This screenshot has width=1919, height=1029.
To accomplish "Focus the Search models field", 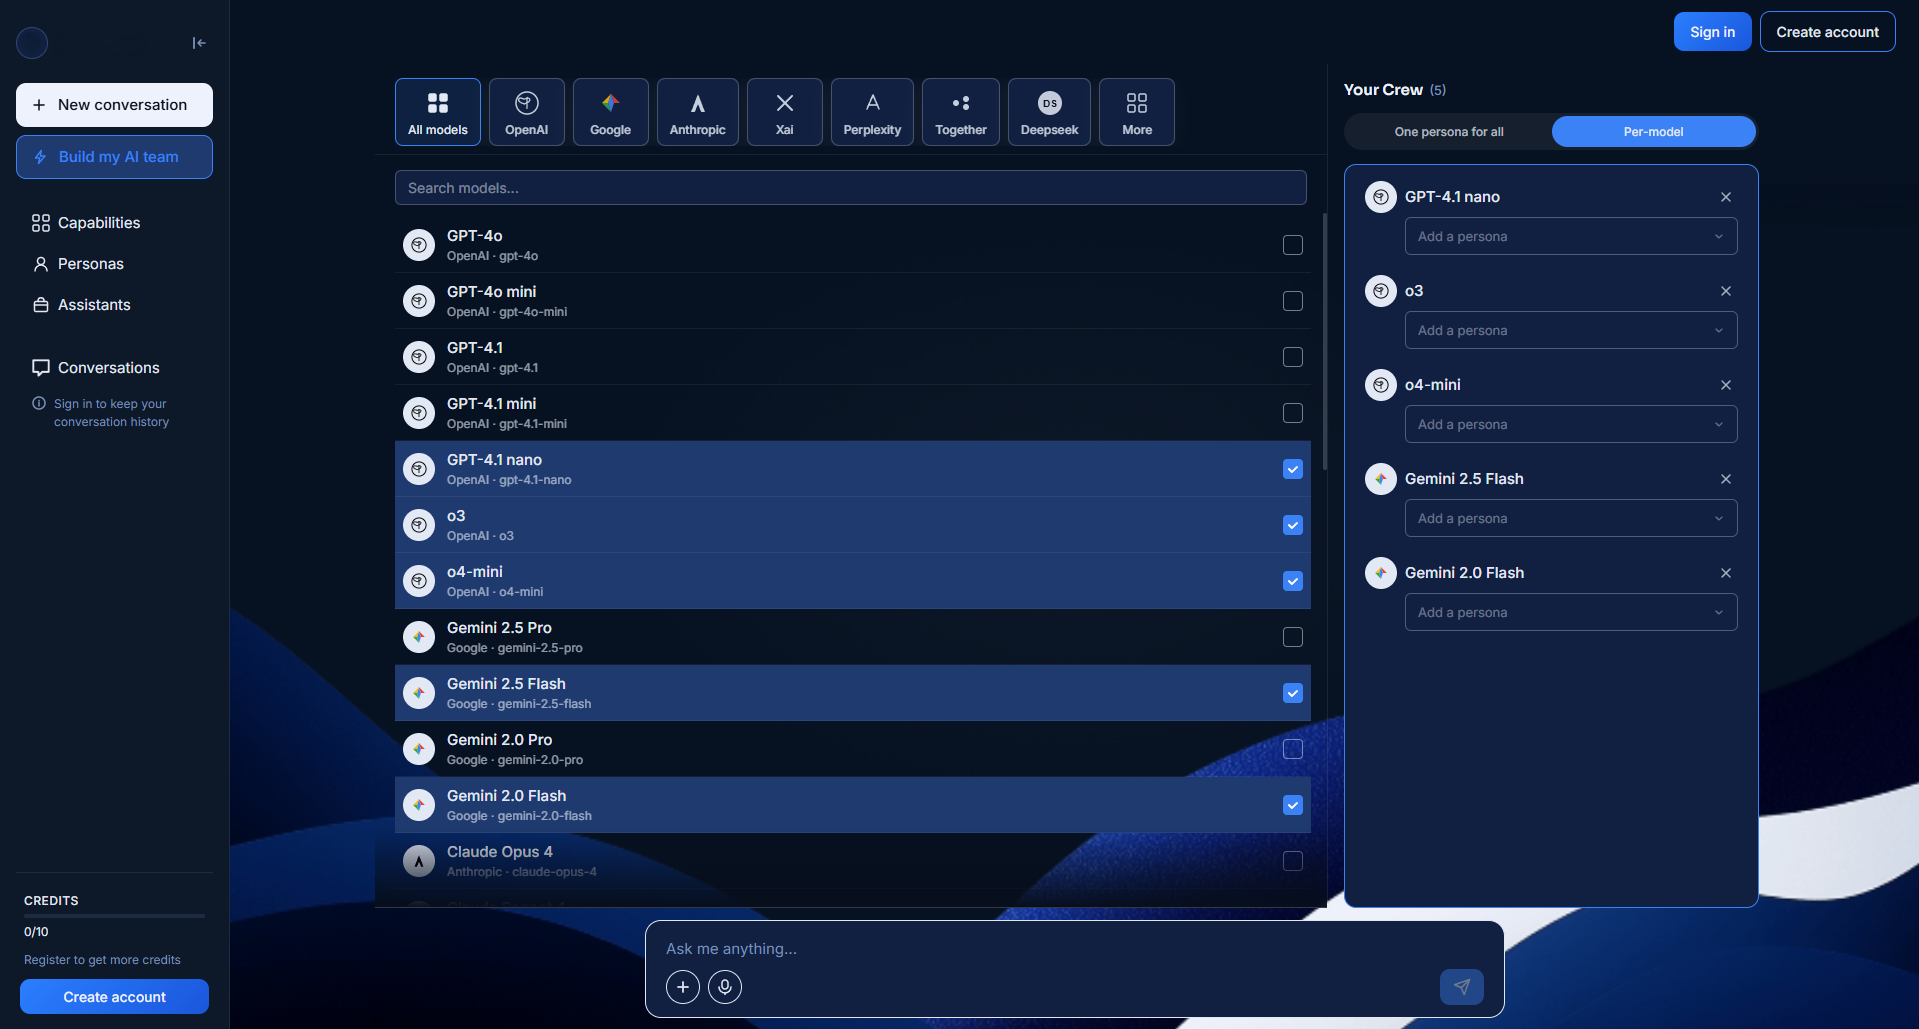I will click(851, 188).
